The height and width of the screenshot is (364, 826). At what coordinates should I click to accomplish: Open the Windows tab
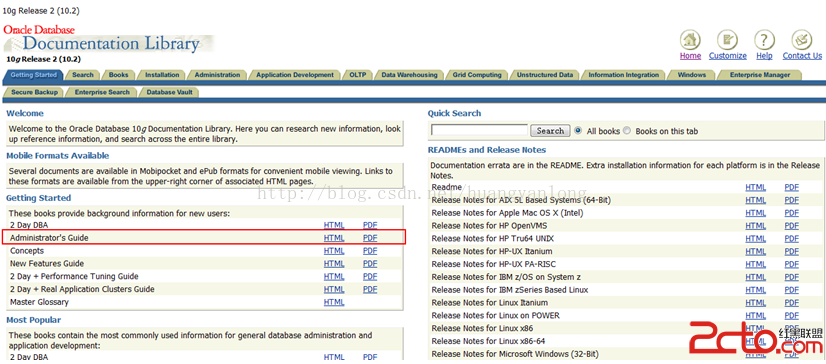click(x=692, y=75)
